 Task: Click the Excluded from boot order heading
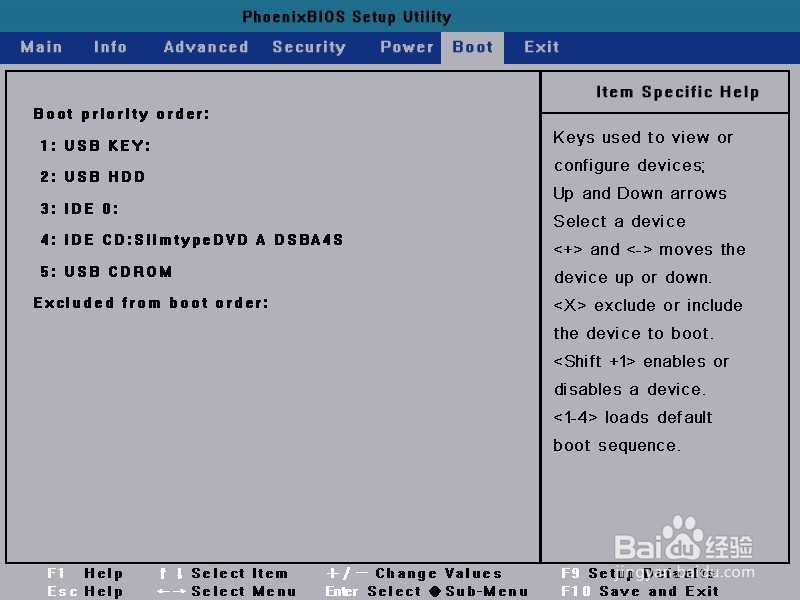click(x=151, y=303)
